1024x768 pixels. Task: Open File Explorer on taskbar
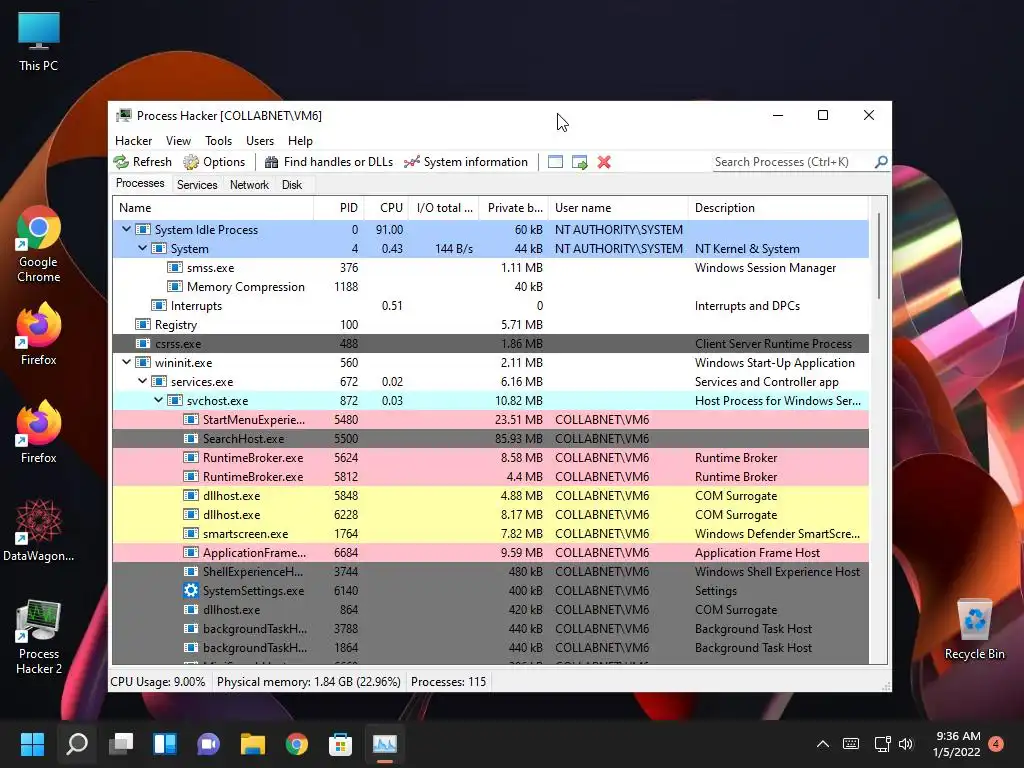point(253,744)
